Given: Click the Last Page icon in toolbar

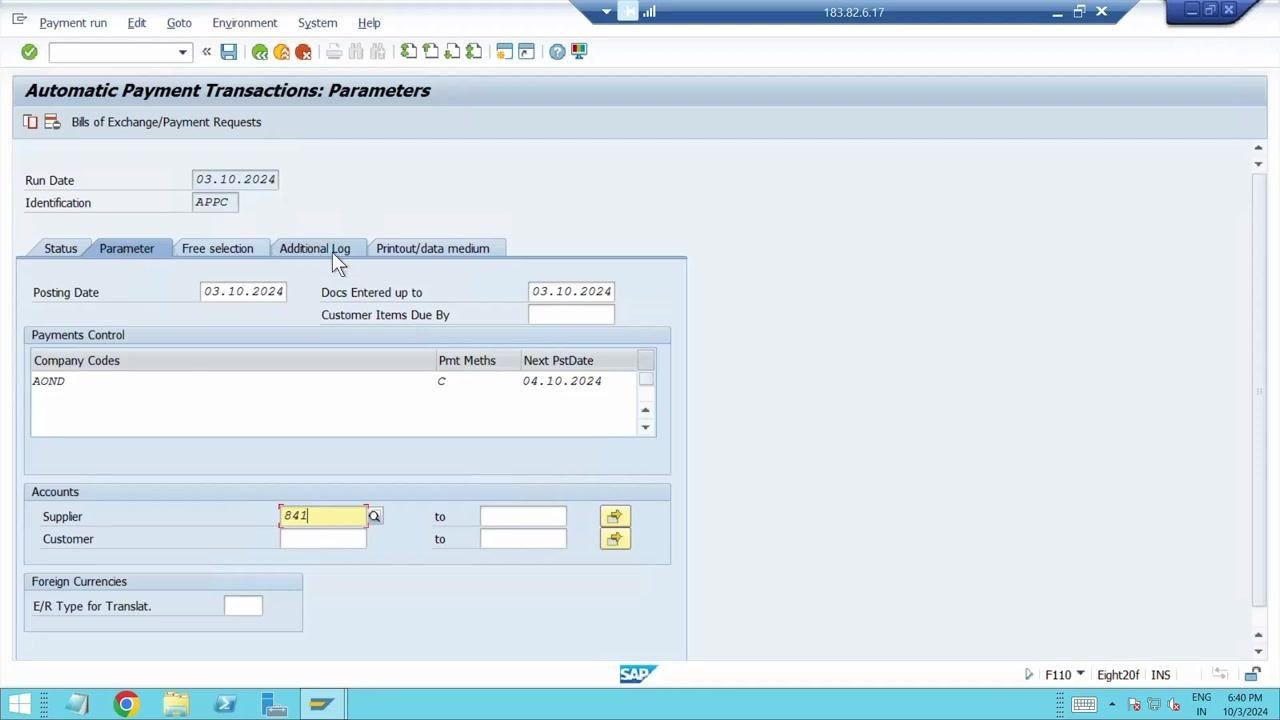Looking at the screenshot, I should pyautogui.click(x=475, y=52).
